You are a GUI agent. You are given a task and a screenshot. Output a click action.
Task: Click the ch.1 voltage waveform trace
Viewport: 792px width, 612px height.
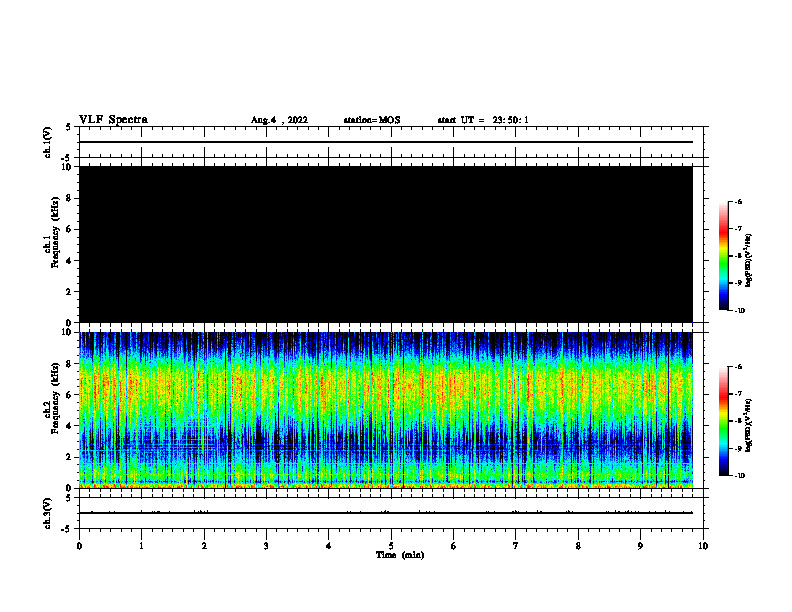pos(386,142)
